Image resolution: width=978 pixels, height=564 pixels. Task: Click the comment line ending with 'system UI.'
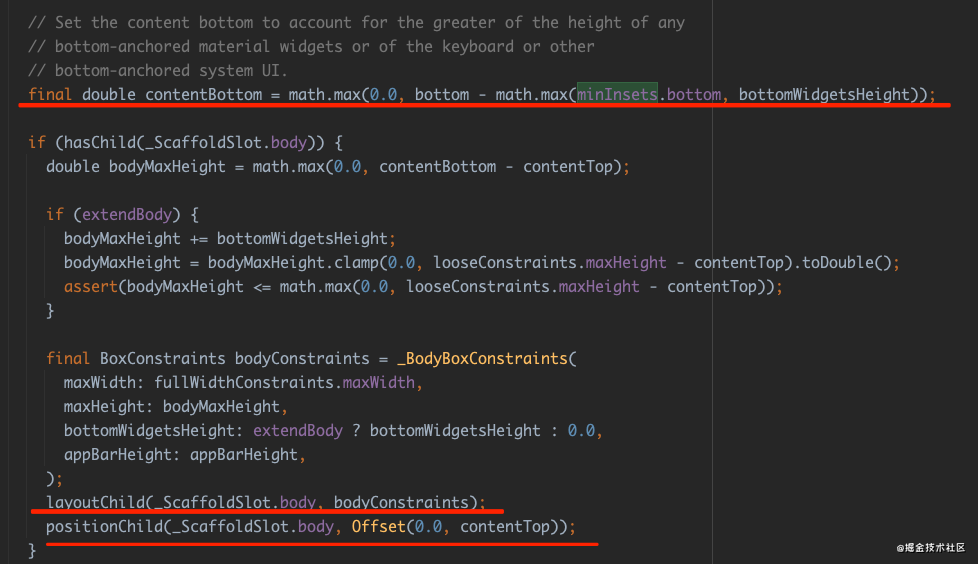point(158,70)
